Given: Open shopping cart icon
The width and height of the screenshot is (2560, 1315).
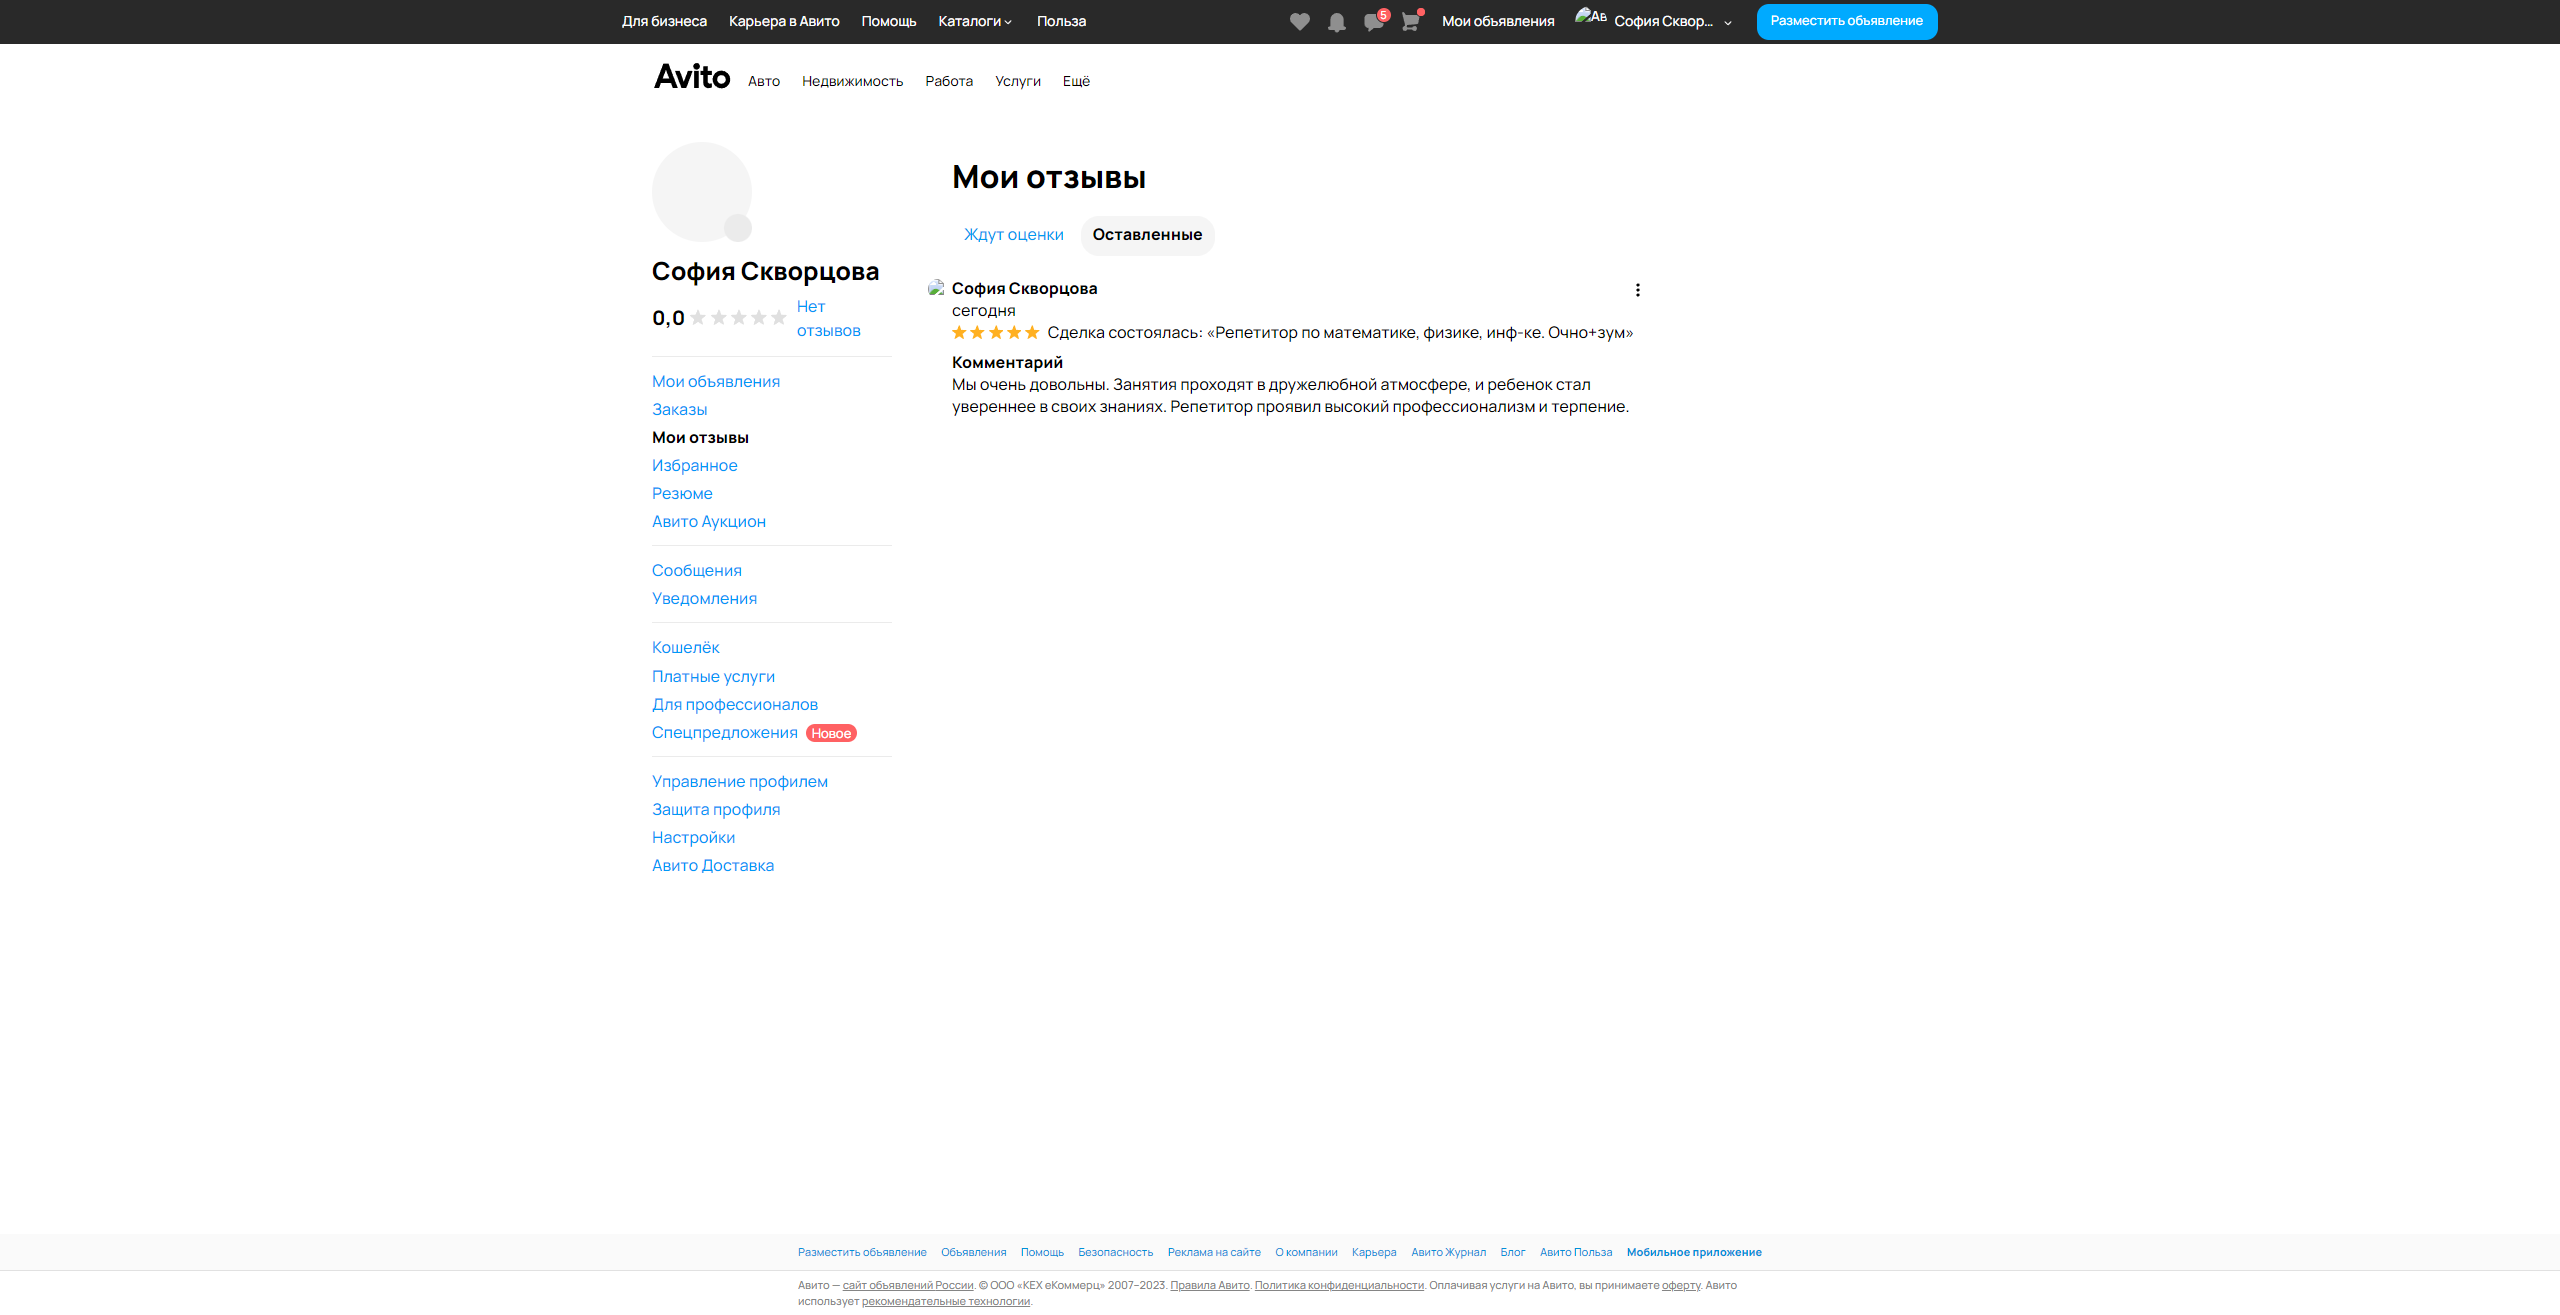Looking at the screenshot, I should pos(1410,22).
